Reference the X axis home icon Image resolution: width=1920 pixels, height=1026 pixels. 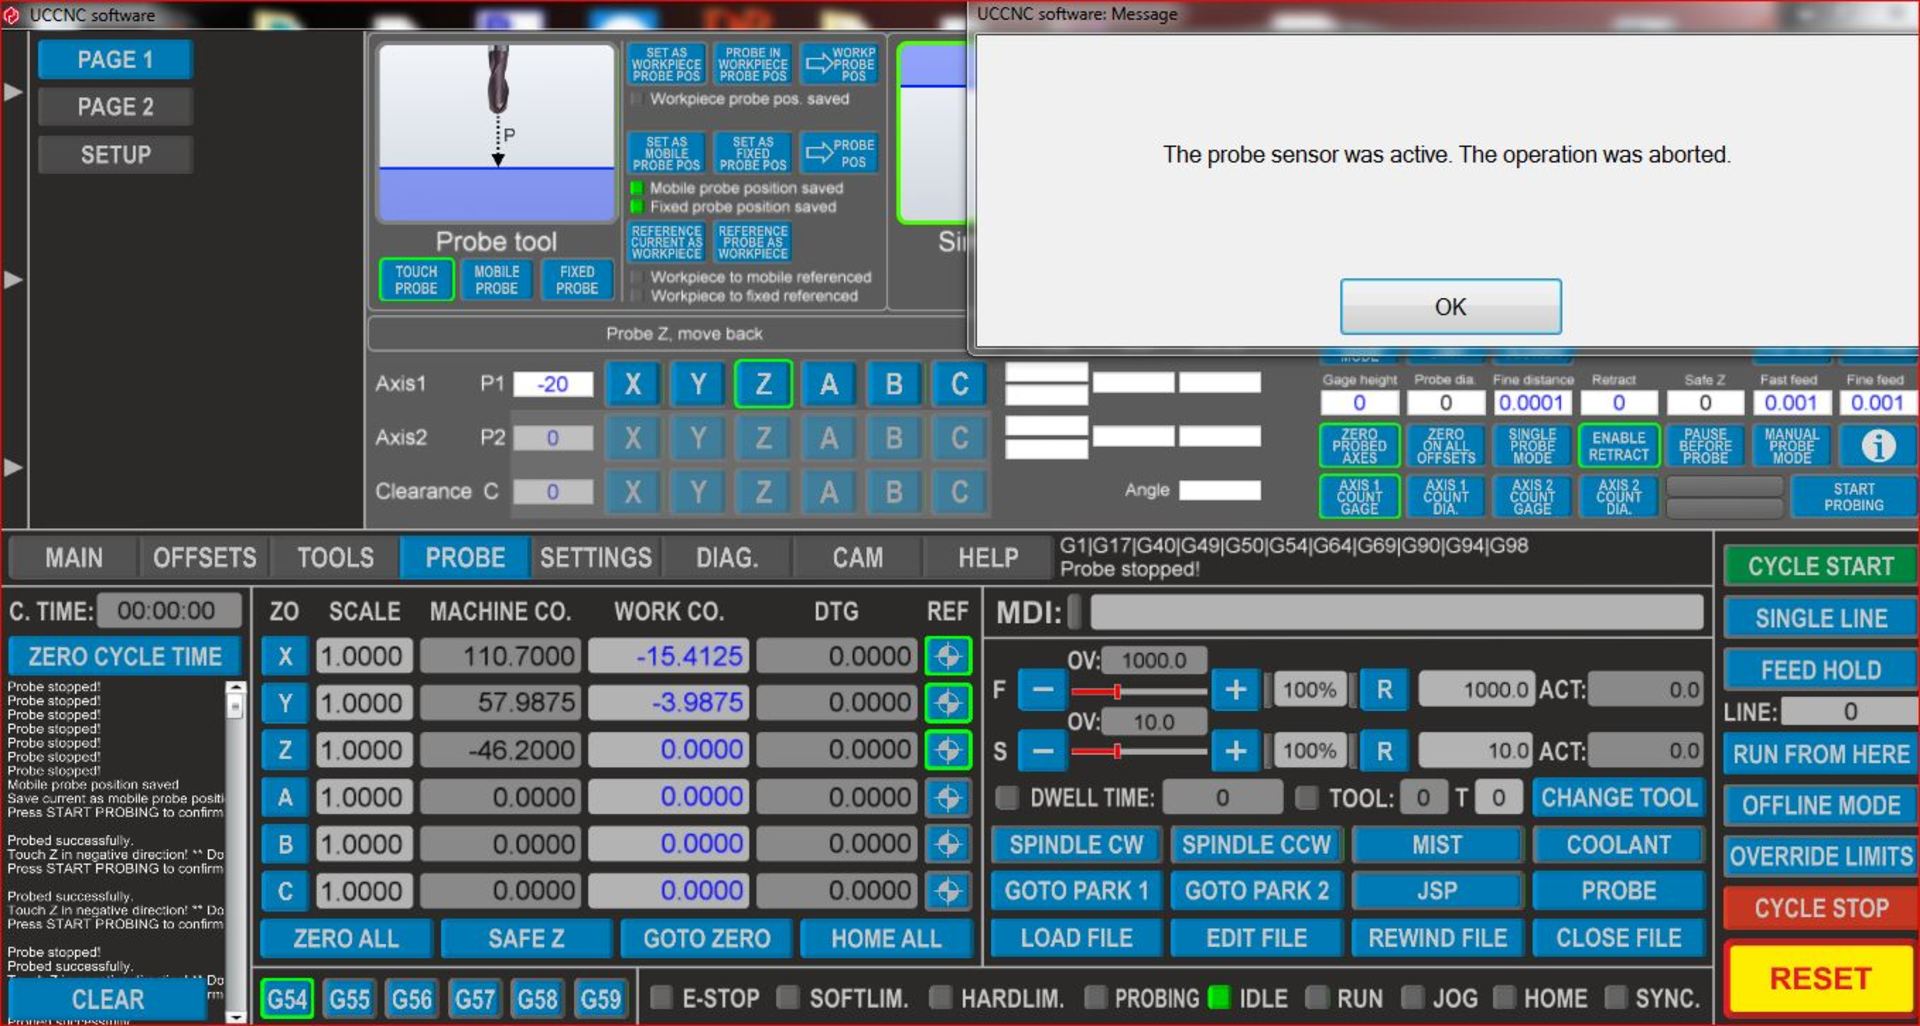948,657
